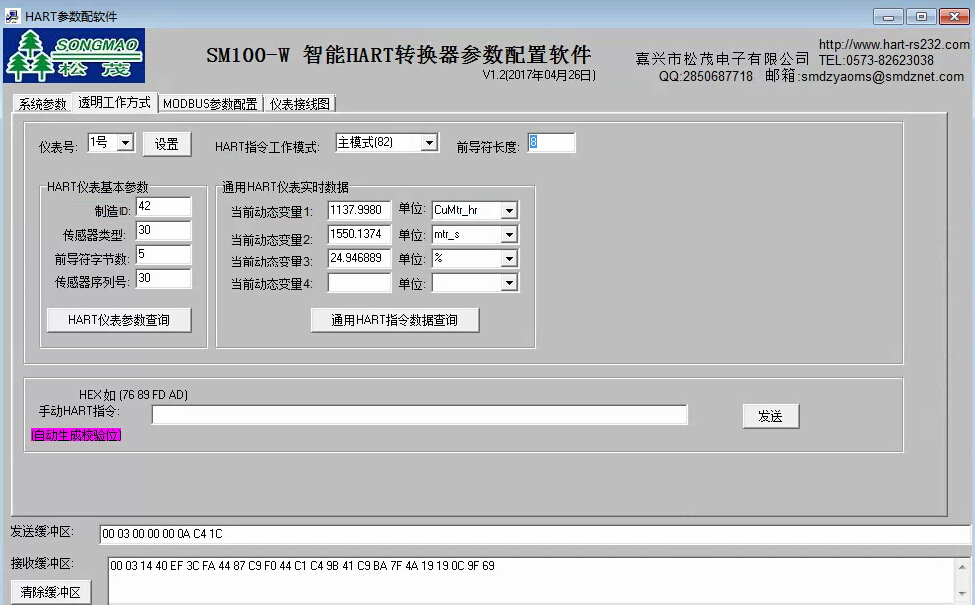The height and width of the screenshot is (605, 975).
Task: Click the receive buffer scrollbar up arrow
Action: point(962,567)
